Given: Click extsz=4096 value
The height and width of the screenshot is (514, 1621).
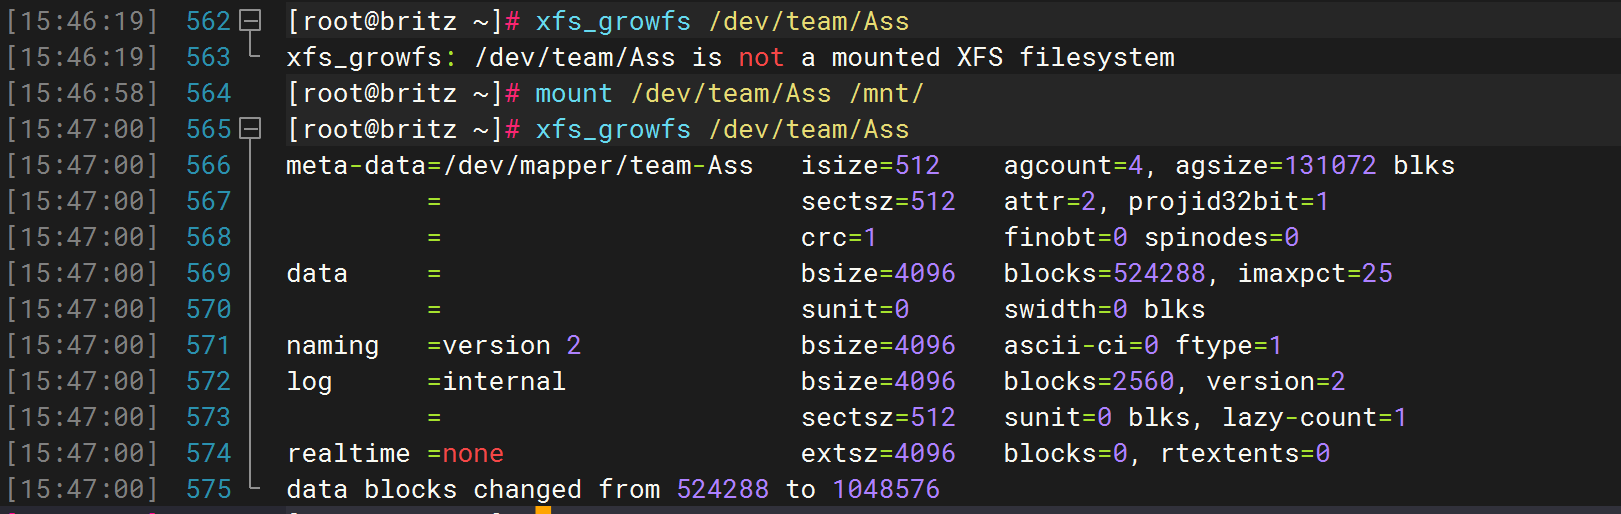Looking at the screenshot, I should pyautogui.click(x=878, y=453).
